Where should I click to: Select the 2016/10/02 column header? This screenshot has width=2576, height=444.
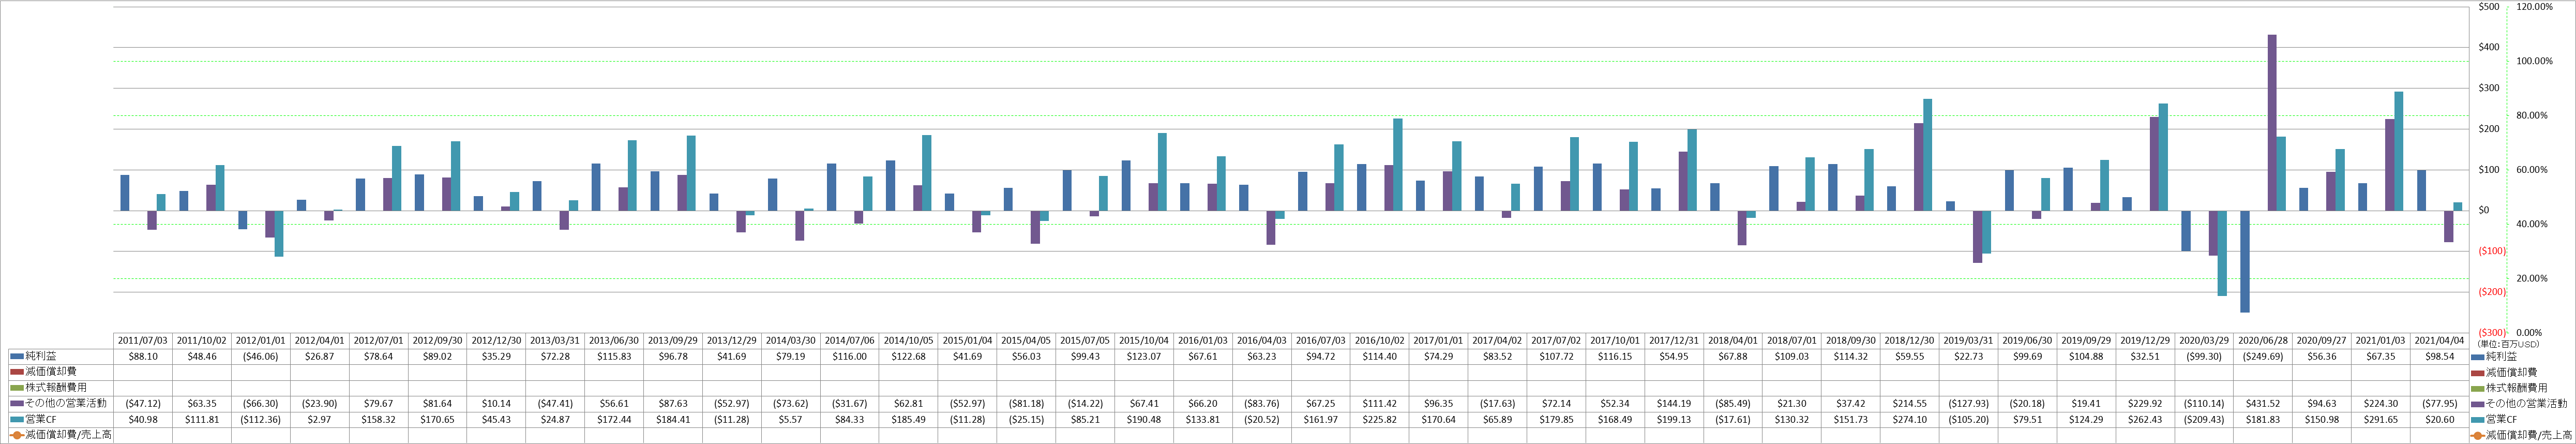1380,341
